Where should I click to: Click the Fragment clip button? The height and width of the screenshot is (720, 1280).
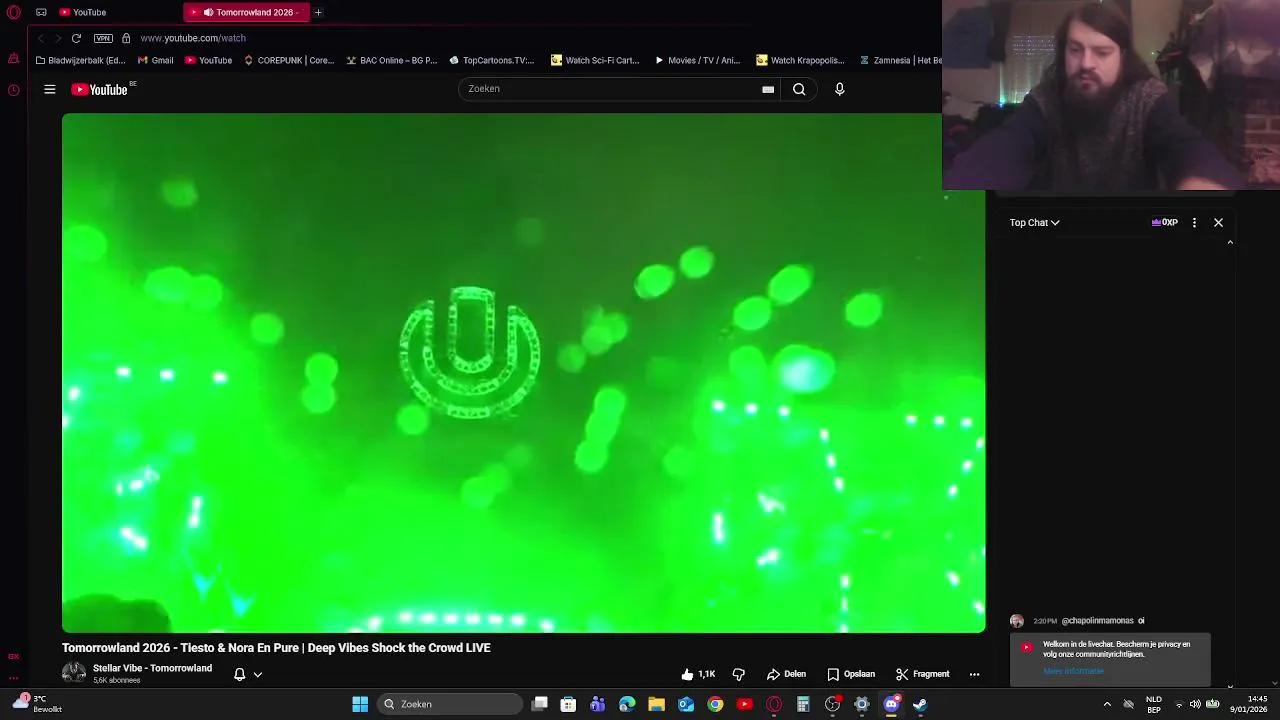tap(922, 674)
